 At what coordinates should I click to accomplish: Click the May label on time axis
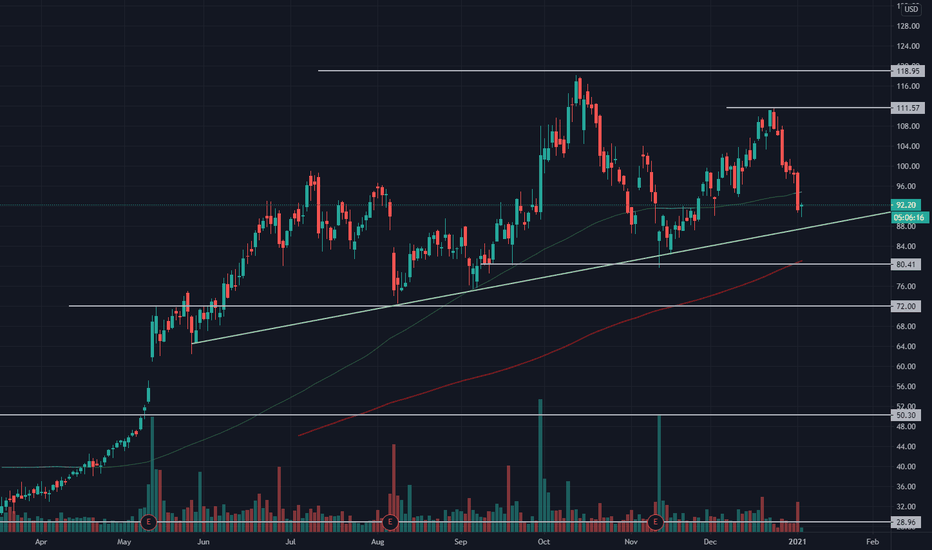pos(124,542)
